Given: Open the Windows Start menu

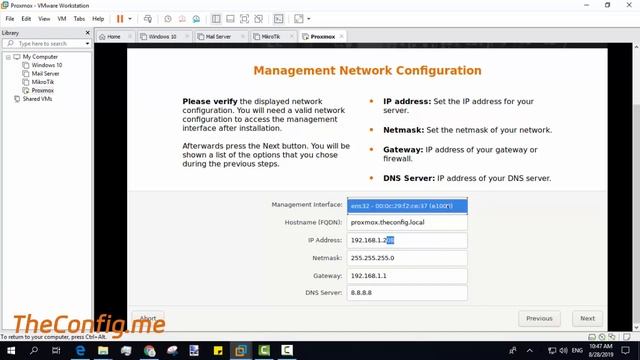Looking at the screenshot, I should coord(11,351).
